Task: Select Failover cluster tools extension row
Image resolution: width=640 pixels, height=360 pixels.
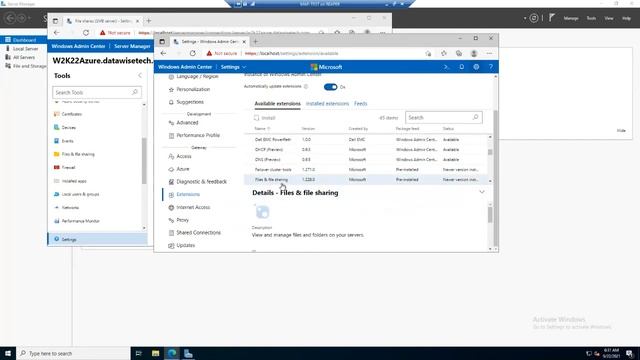Action: click(367, 169)
